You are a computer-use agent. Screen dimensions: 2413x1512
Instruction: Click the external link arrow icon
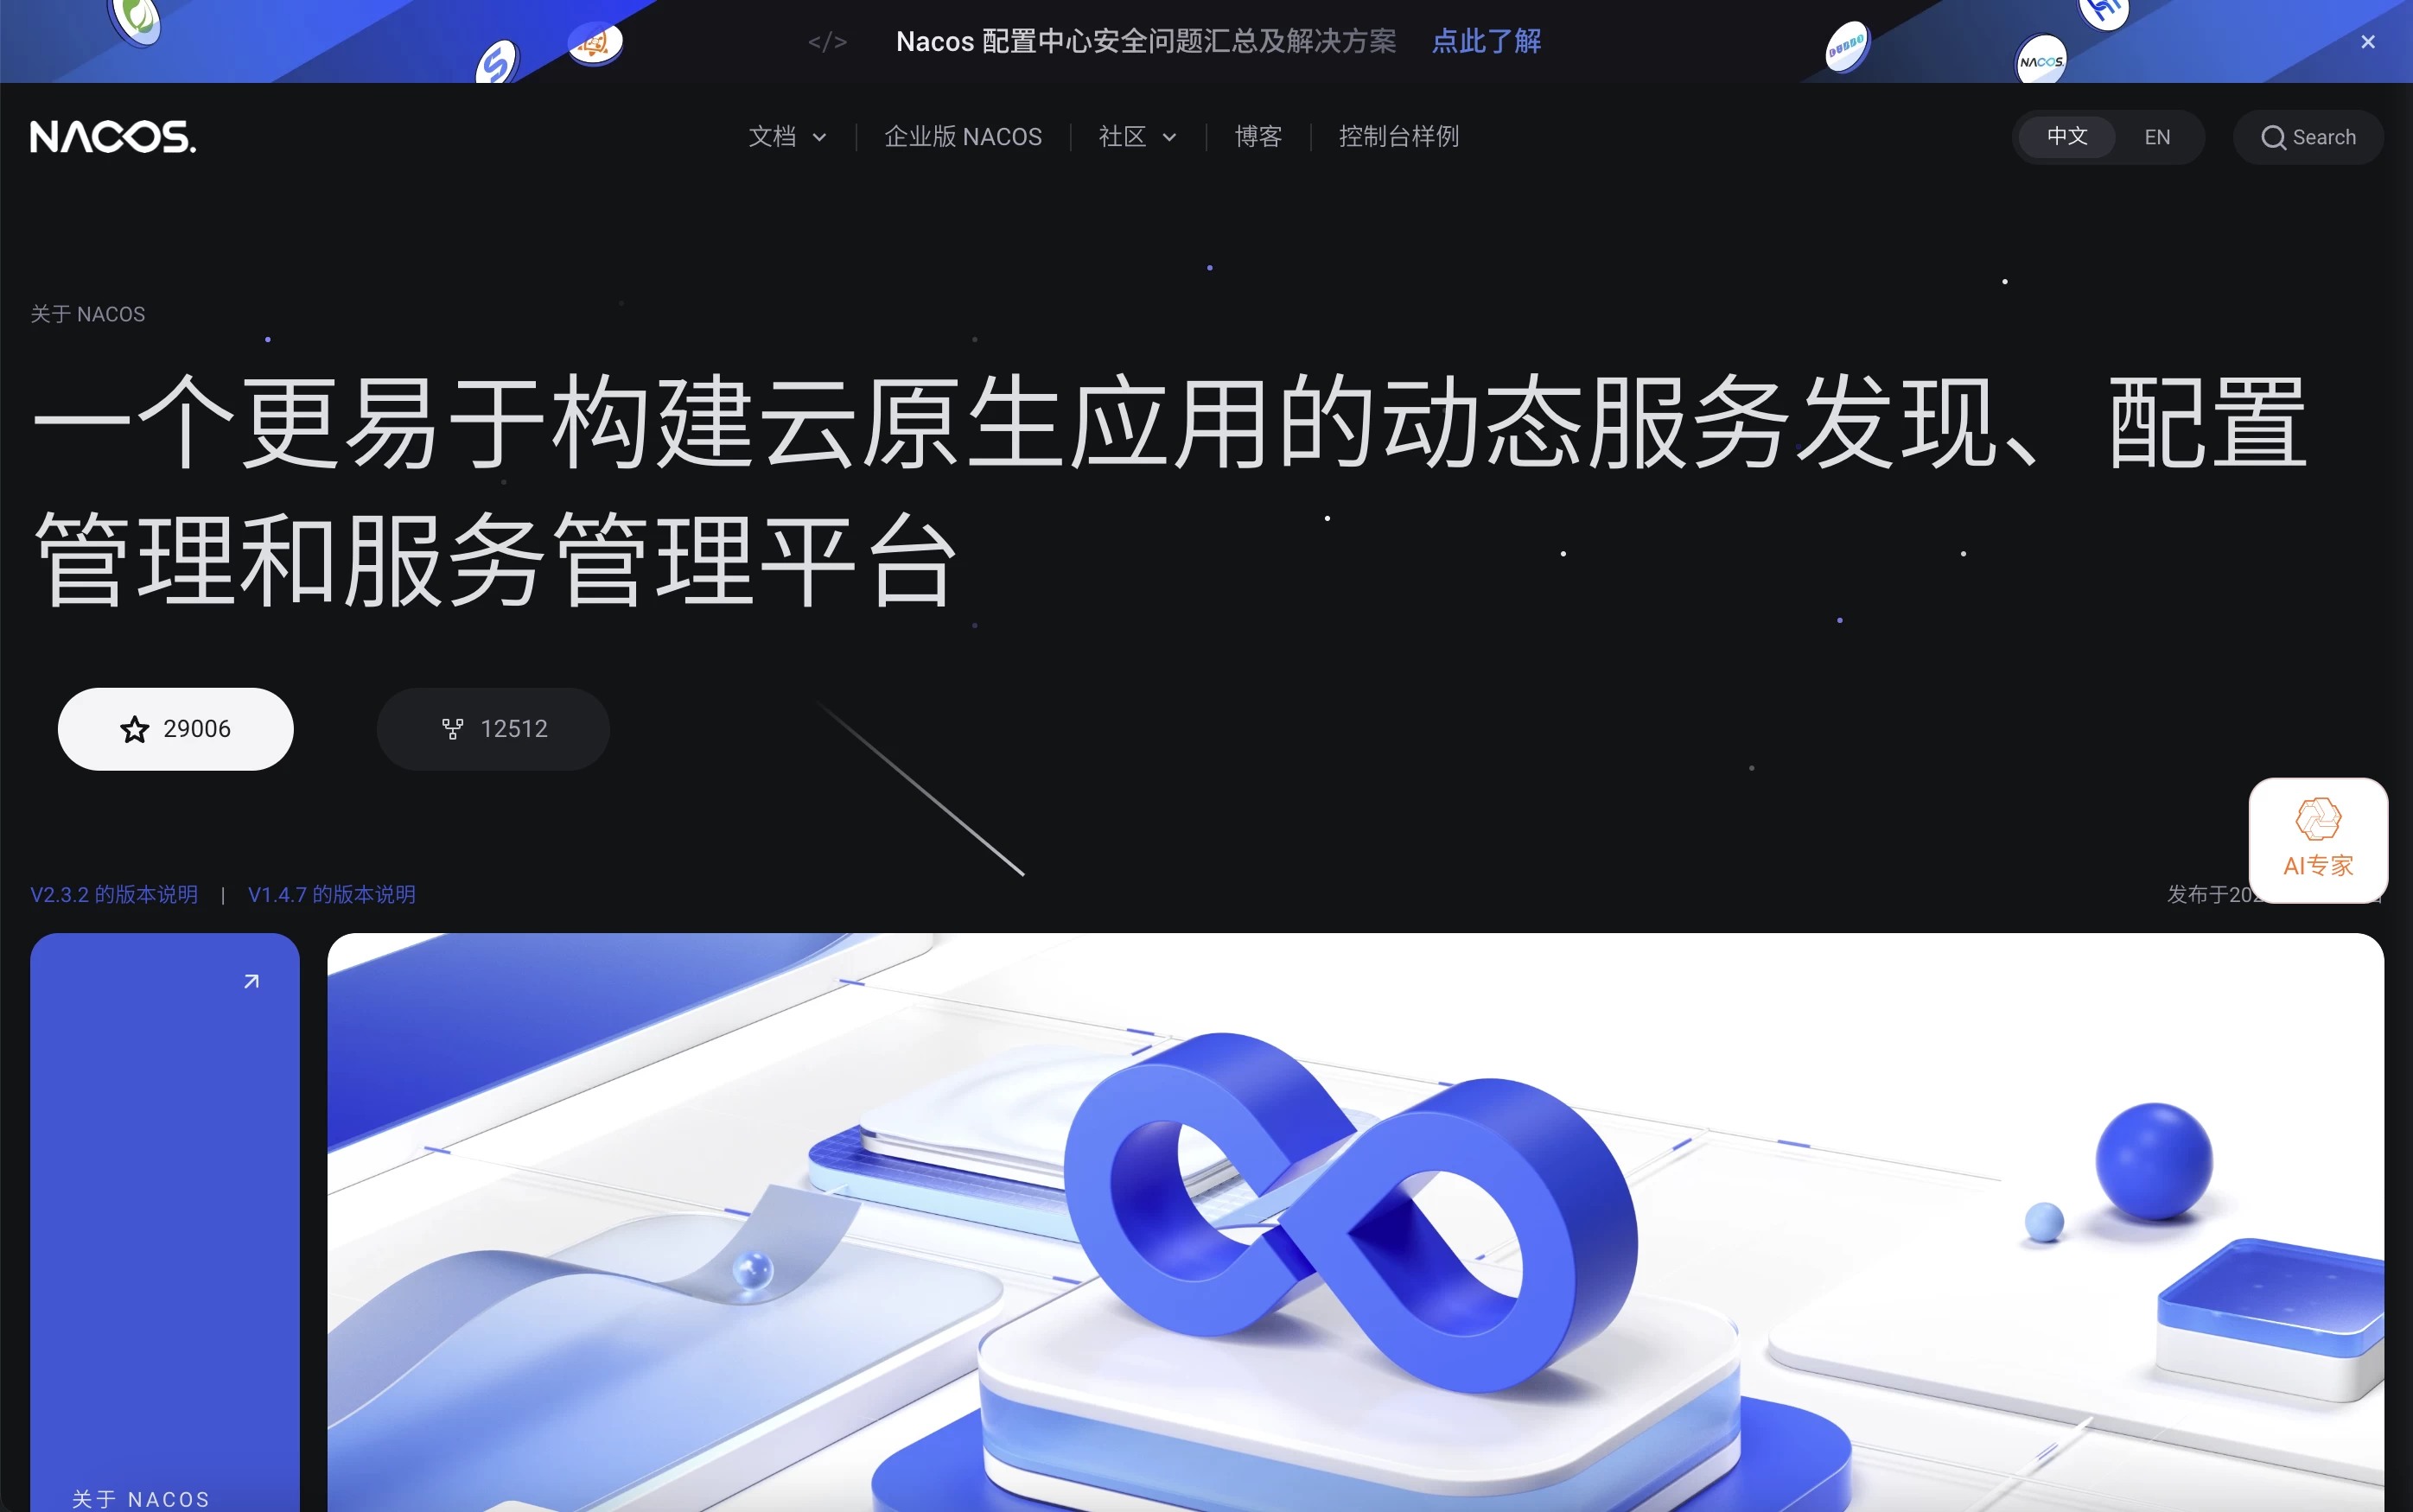pyautogui.click(x=251, y=981)
